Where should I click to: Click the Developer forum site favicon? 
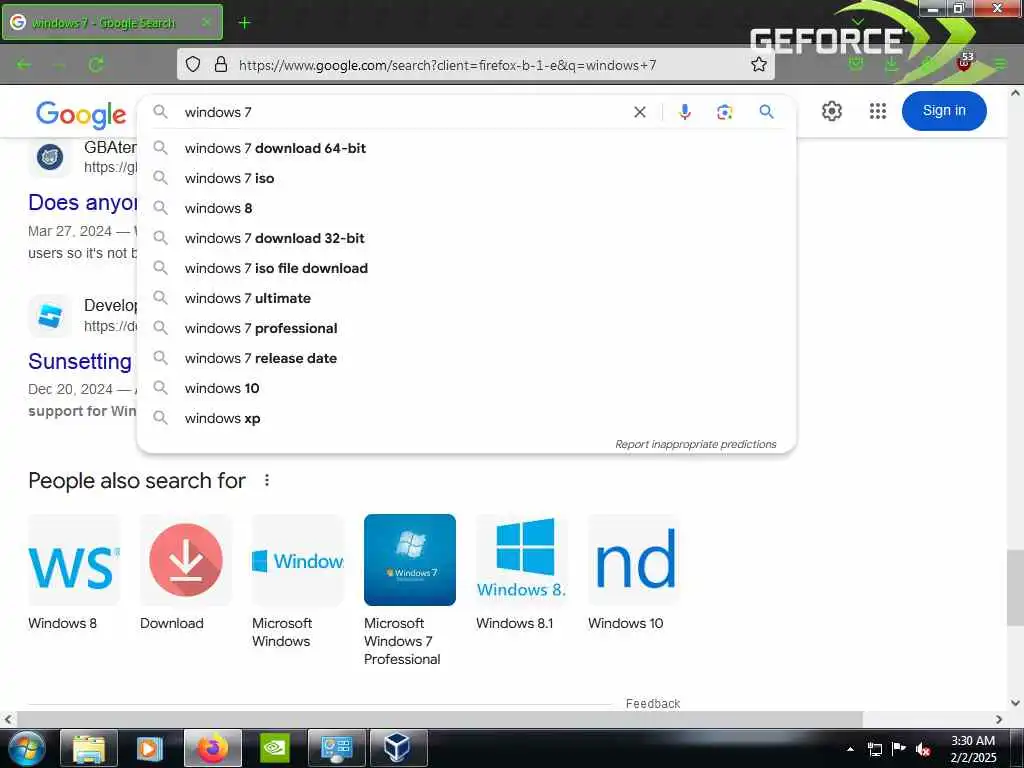(50, 316)
